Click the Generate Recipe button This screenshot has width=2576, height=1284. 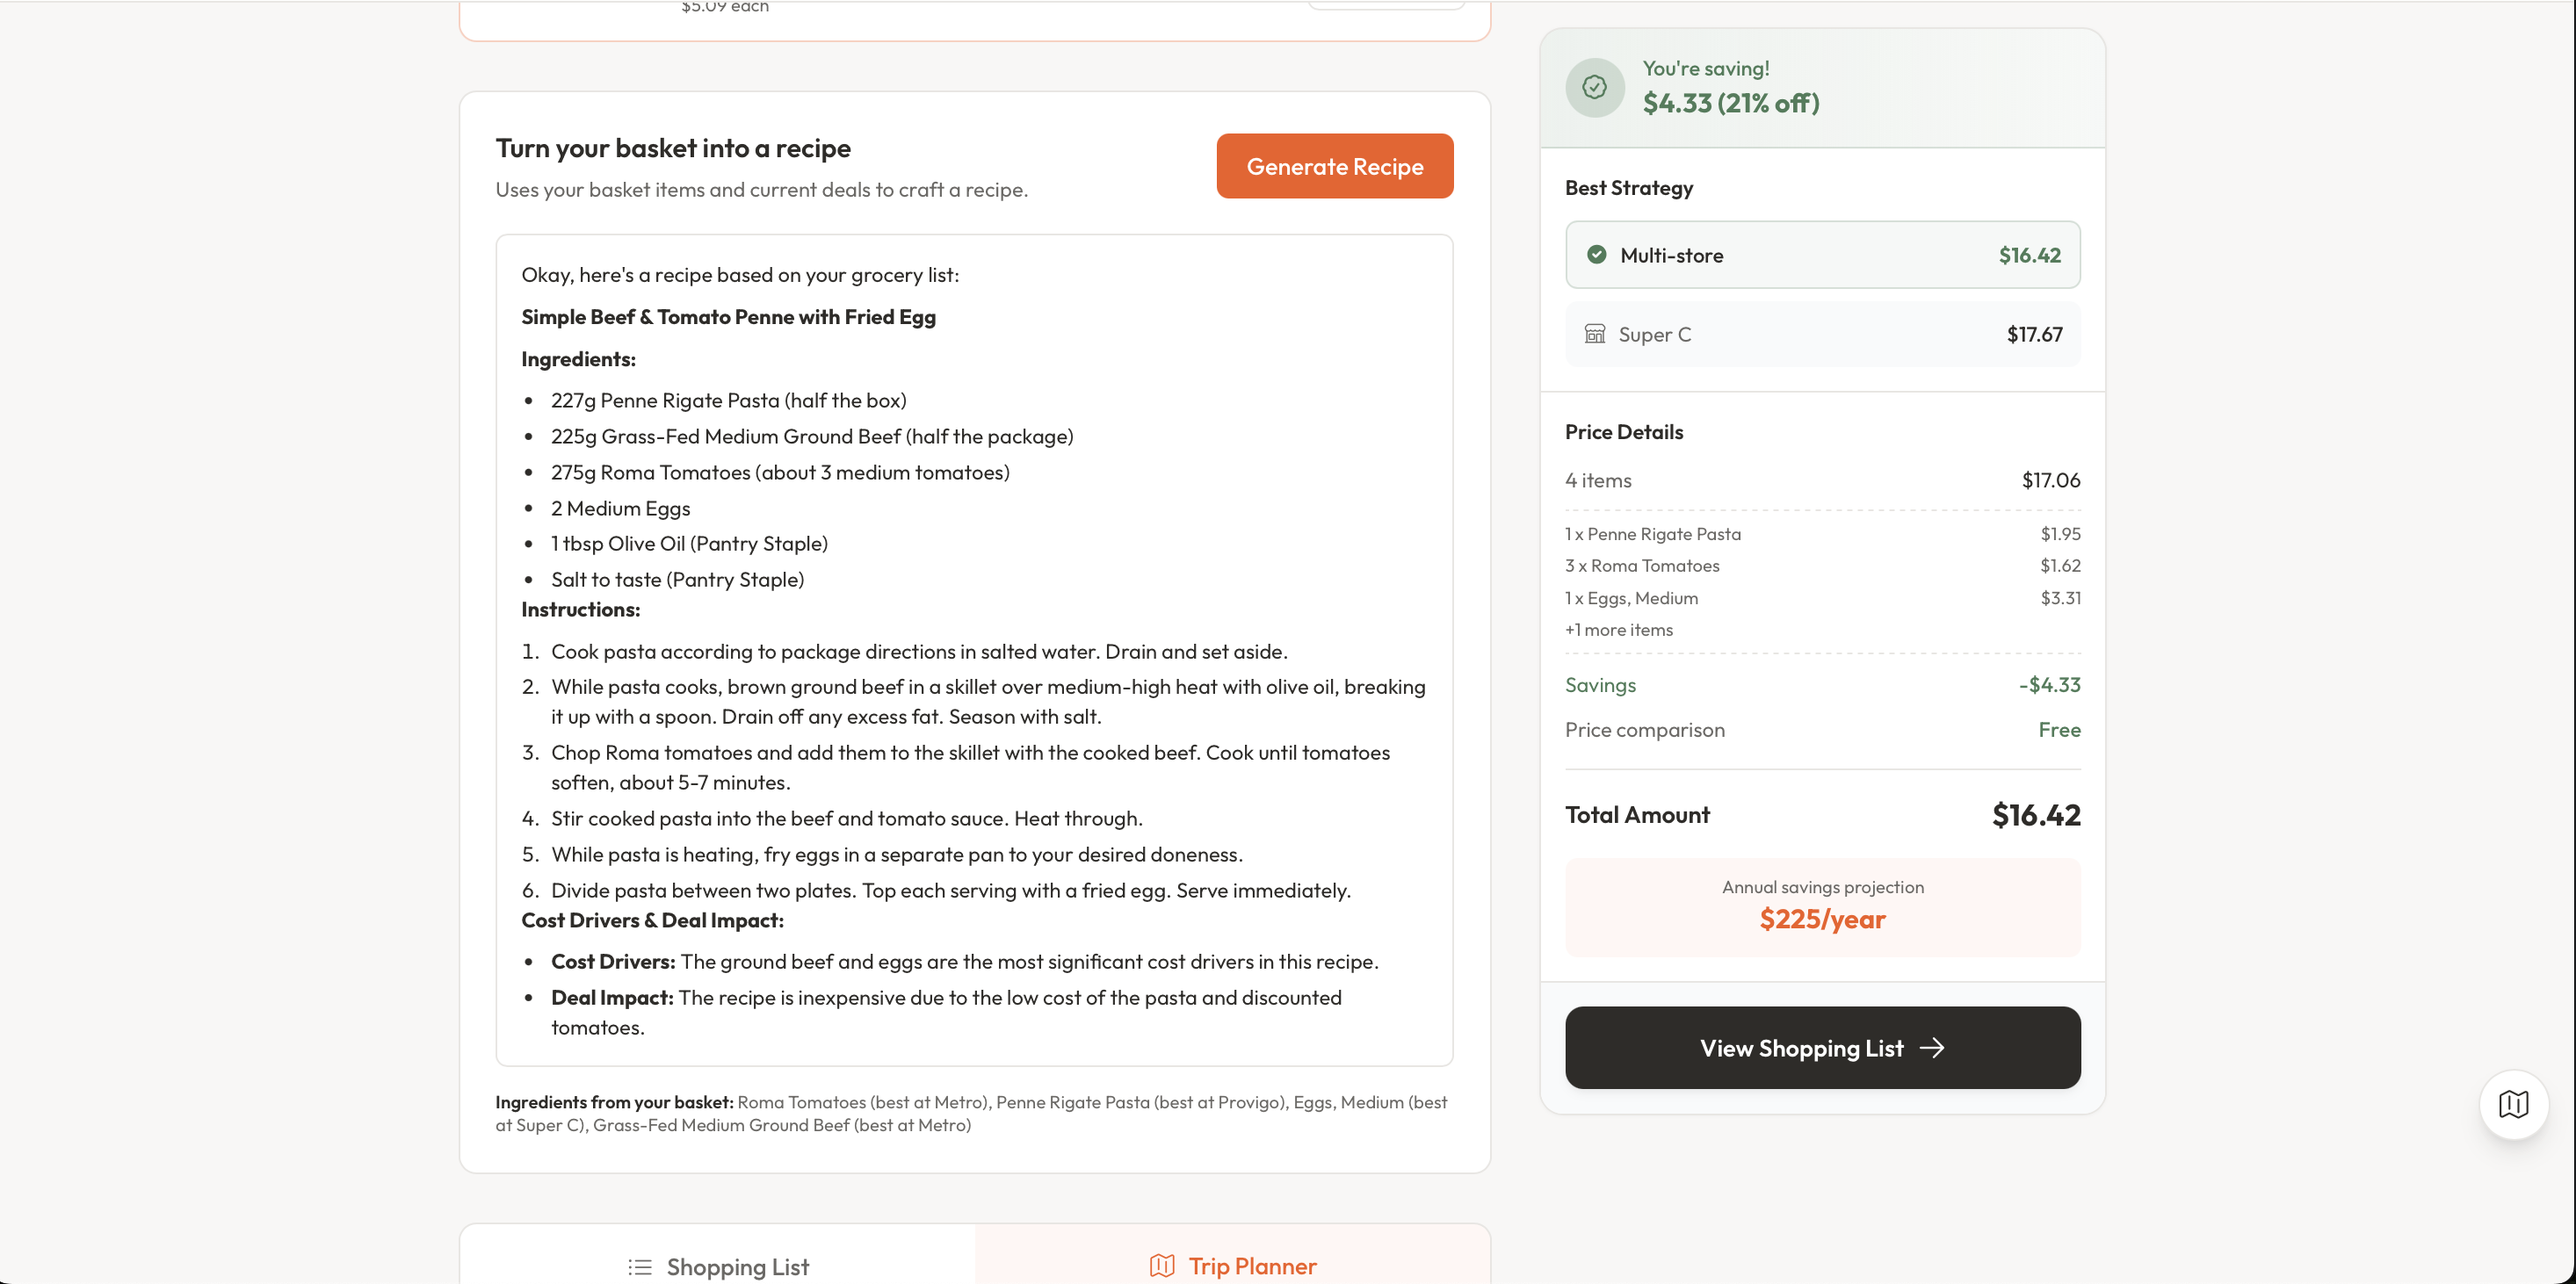tap(1334, 166)
